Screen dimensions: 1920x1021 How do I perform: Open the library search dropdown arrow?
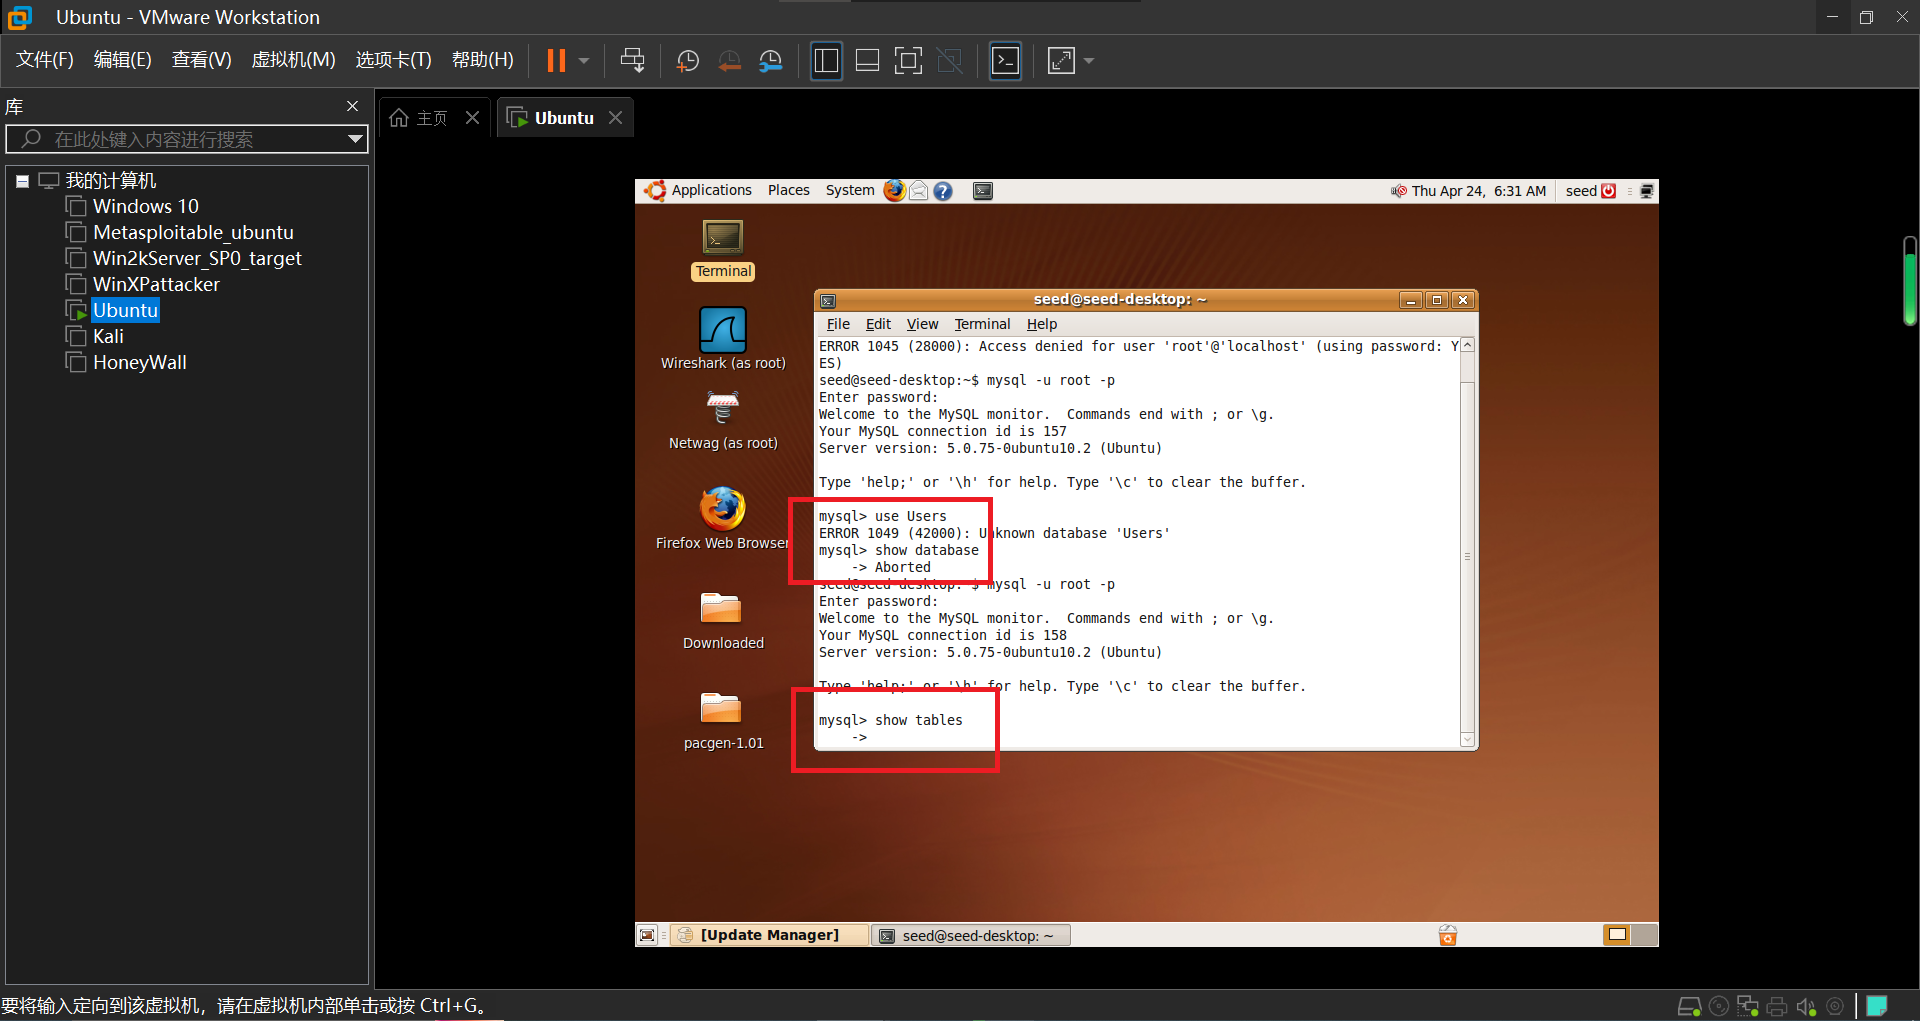pos(355,139)
